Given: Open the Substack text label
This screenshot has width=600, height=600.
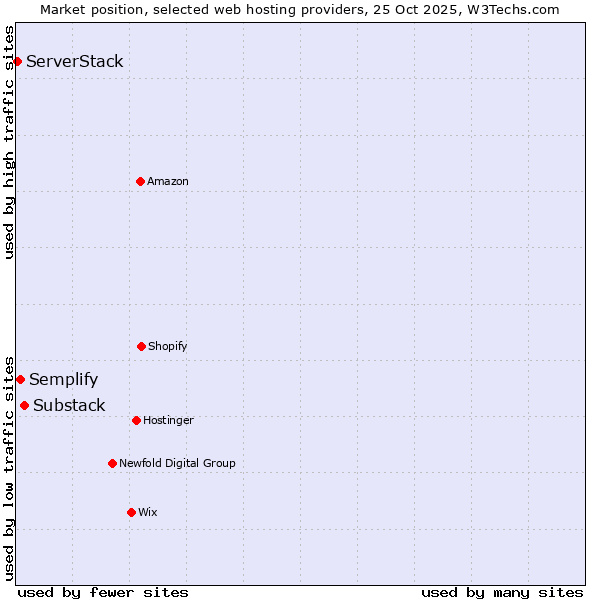Looking at the screenshot, I should [69, 405].
